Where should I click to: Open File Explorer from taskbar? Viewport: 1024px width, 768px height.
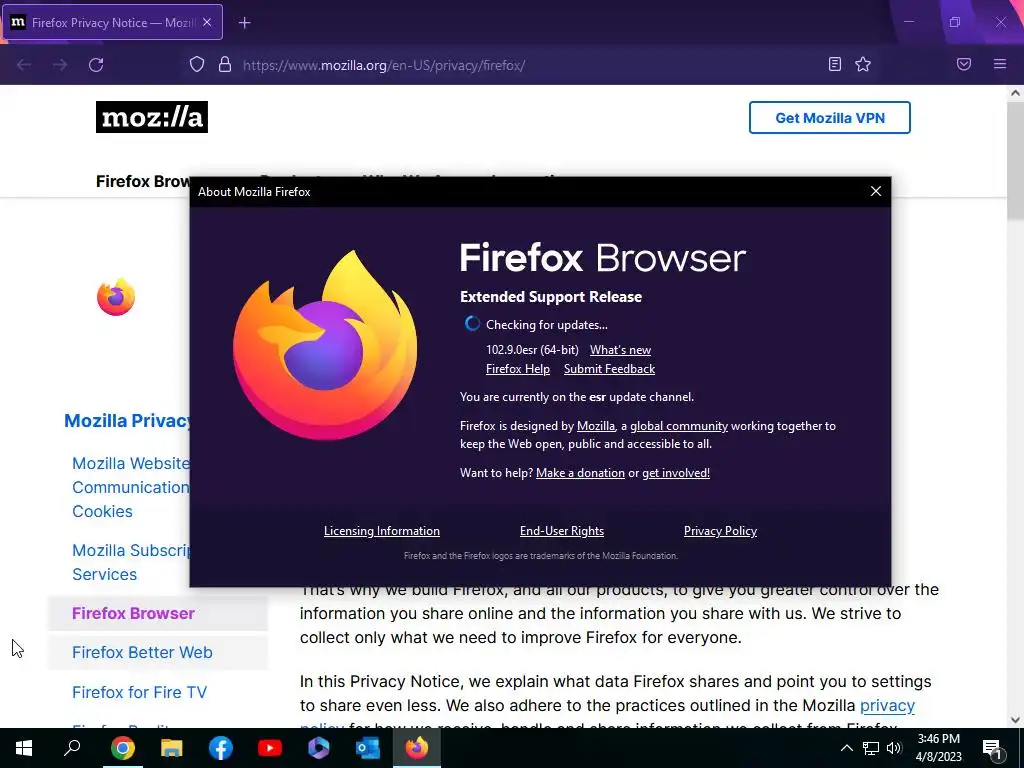pyautogui.click(x=171, y=748)
